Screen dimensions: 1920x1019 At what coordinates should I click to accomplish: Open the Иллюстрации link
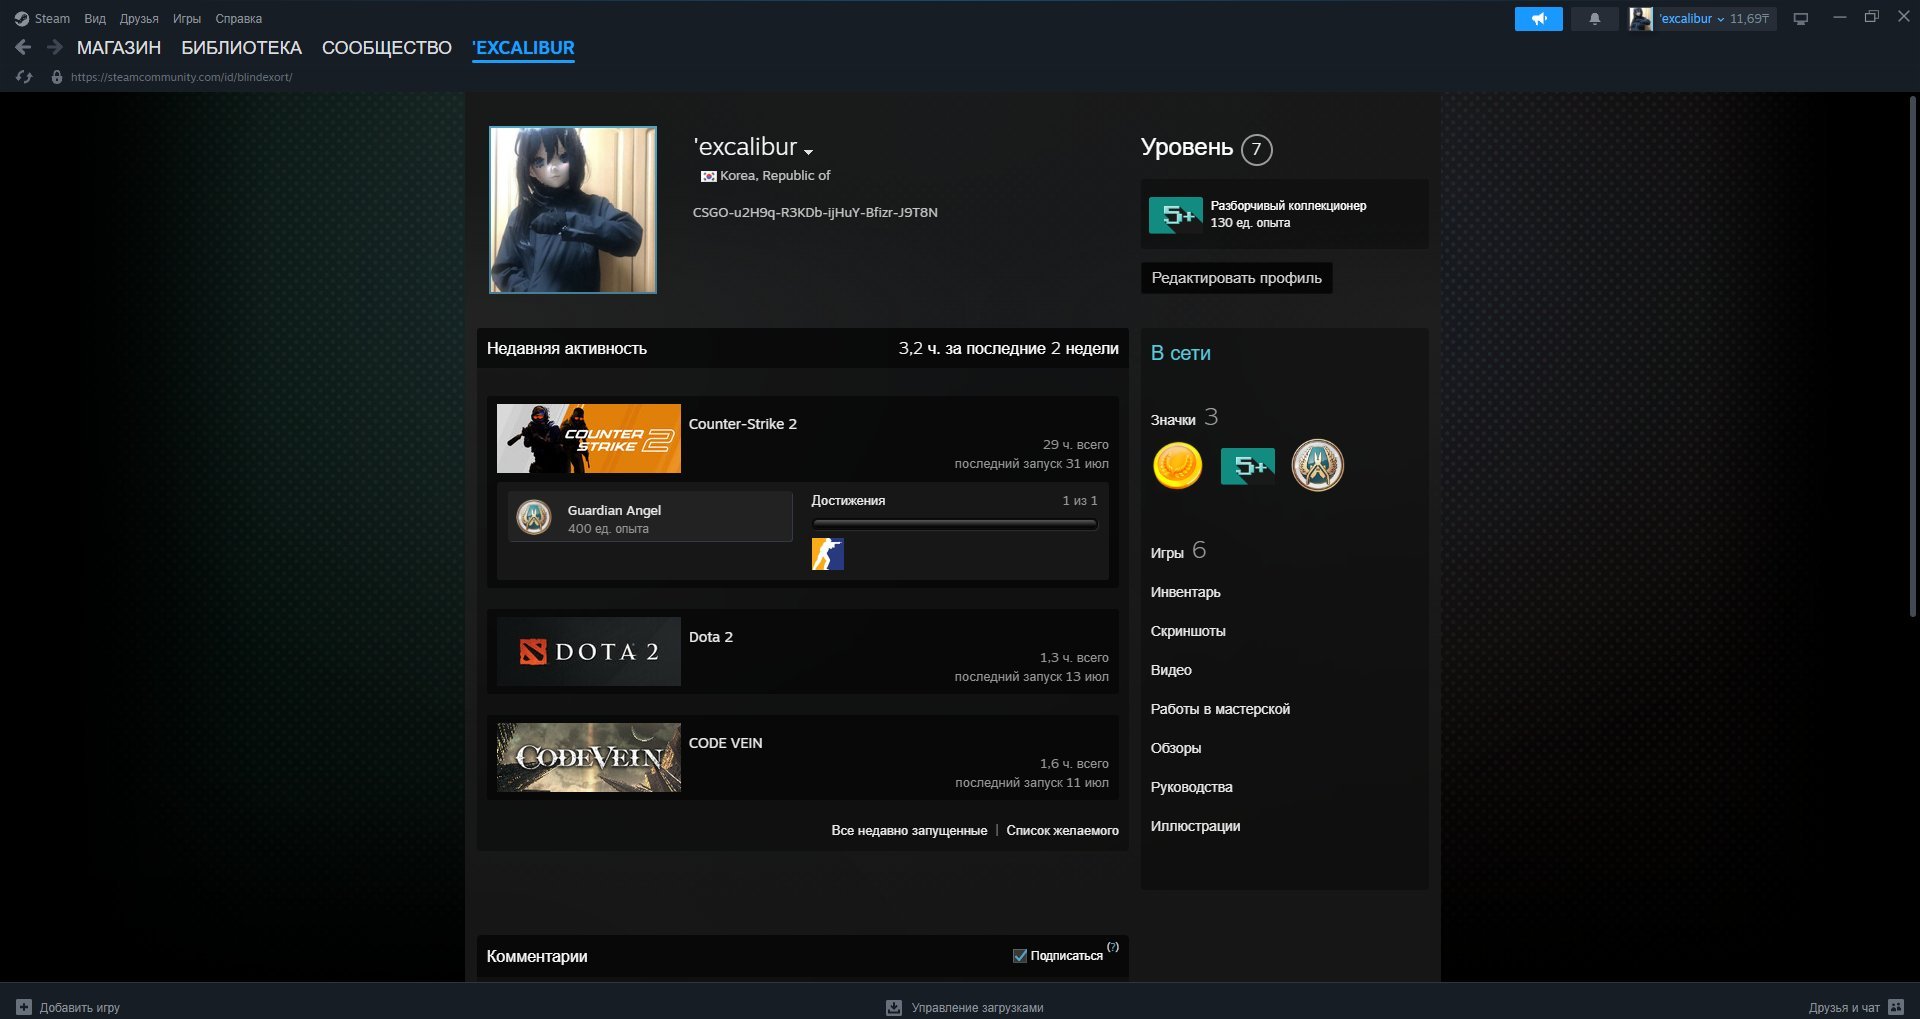pyautogui.click(x=1195, y=826)
